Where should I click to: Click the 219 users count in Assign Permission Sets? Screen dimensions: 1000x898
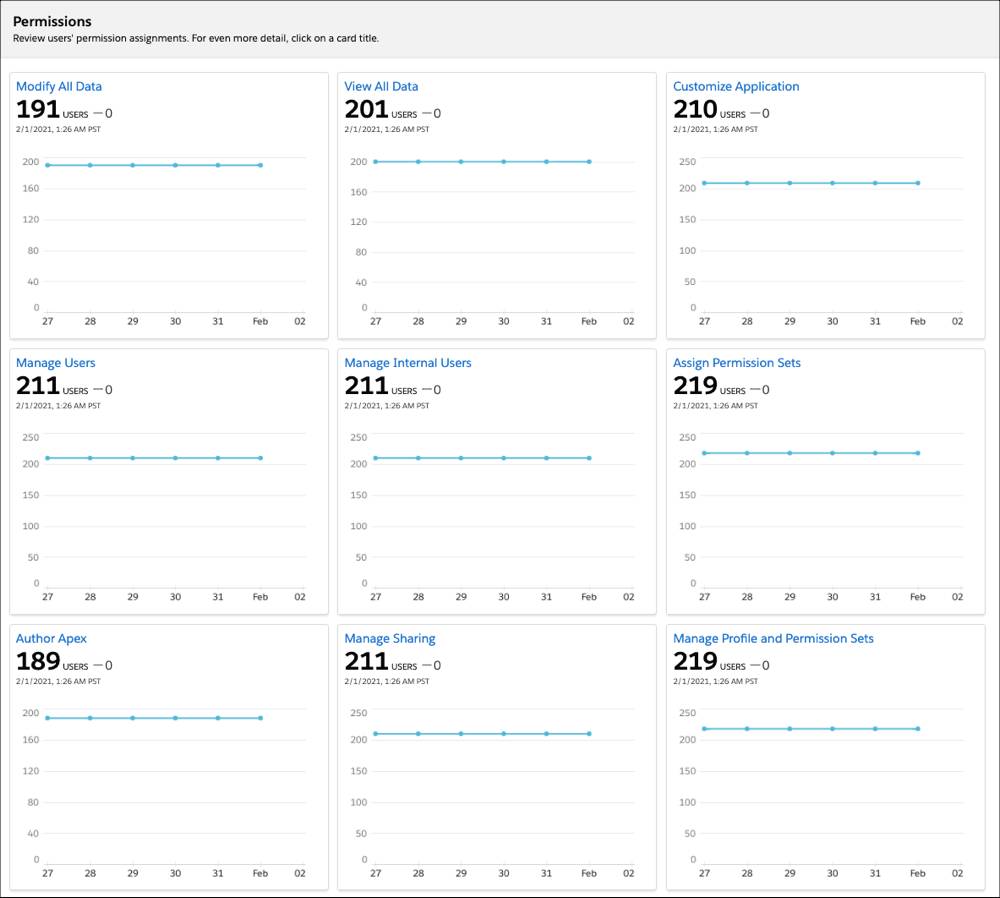click(x=695, y=386)
